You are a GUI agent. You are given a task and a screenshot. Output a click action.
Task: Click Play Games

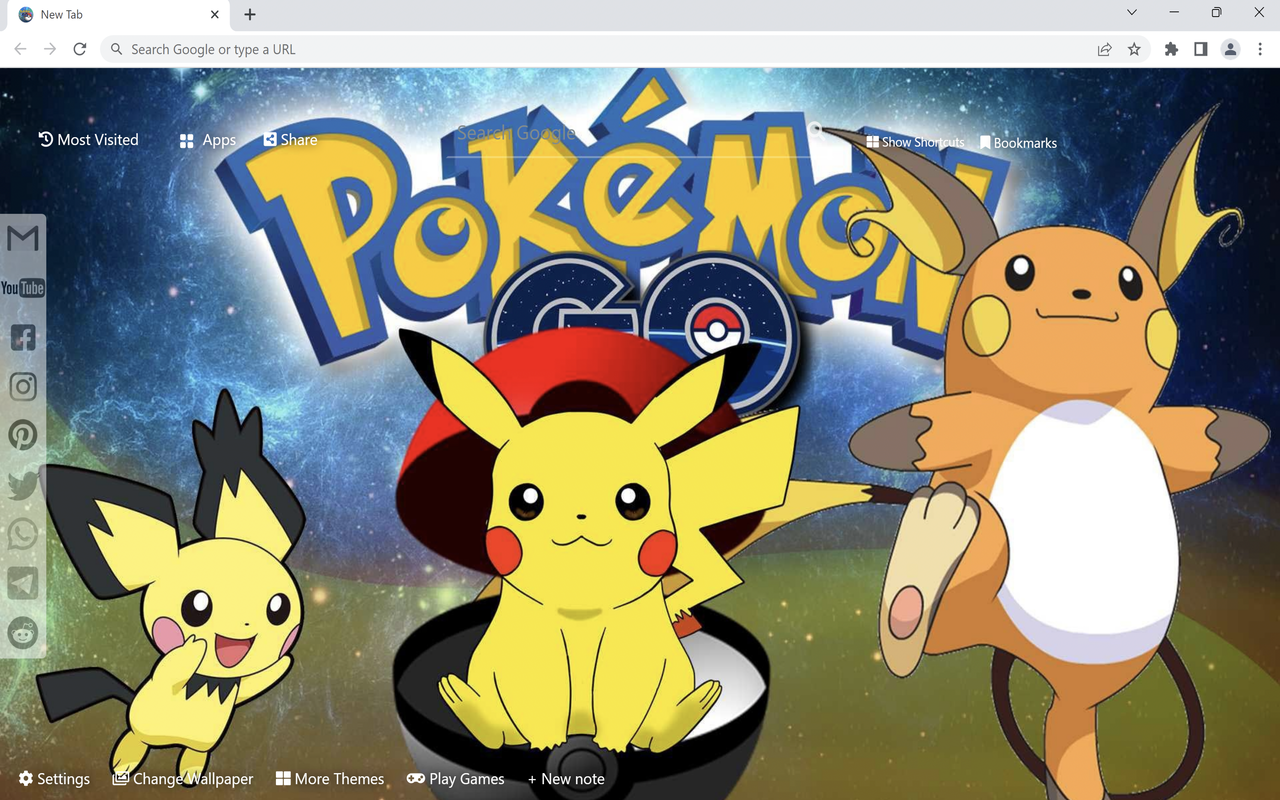[456, 779]
